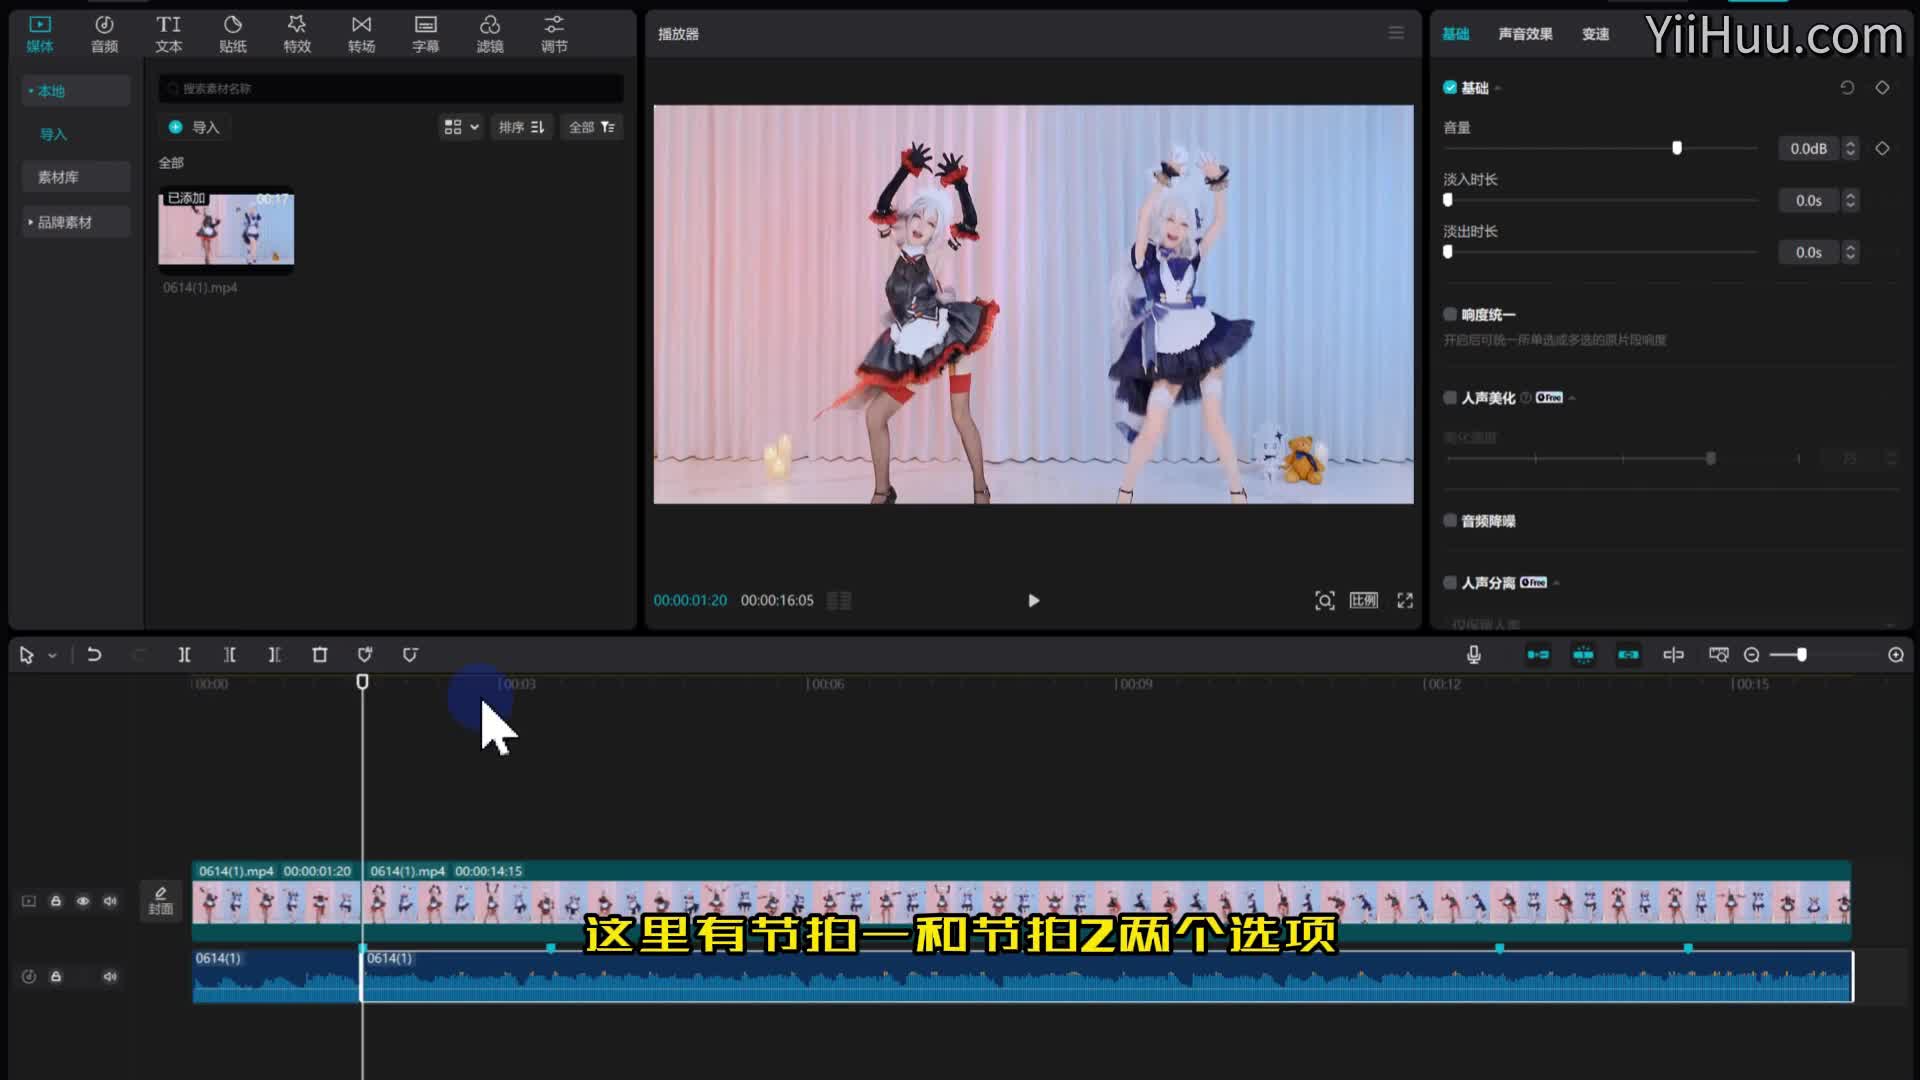Open the 调节 adjustment tab

tap(554, 34)
